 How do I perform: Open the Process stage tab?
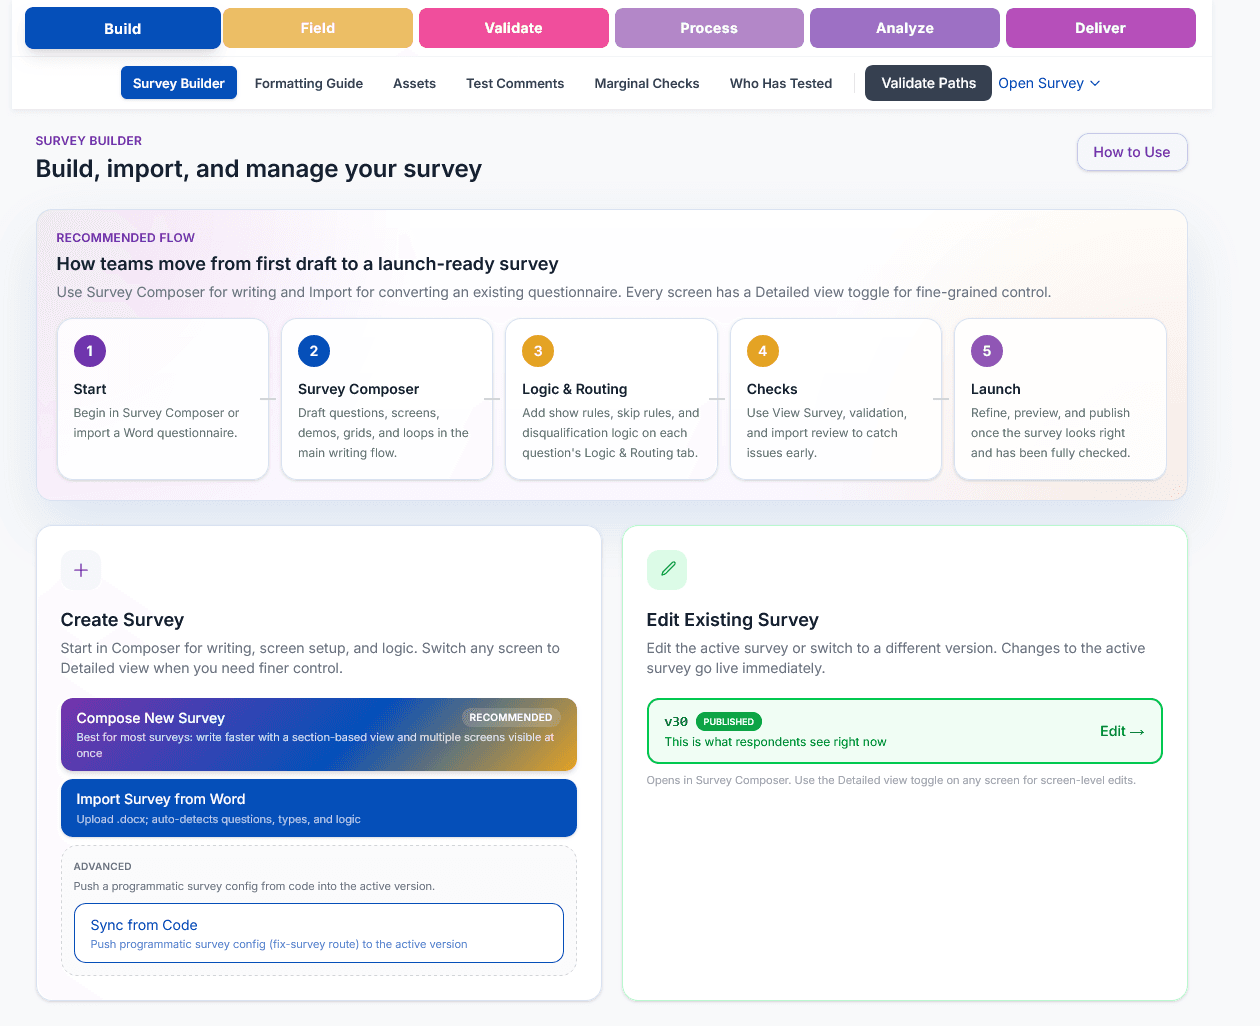pyautogui.click(x=709, y=28)
